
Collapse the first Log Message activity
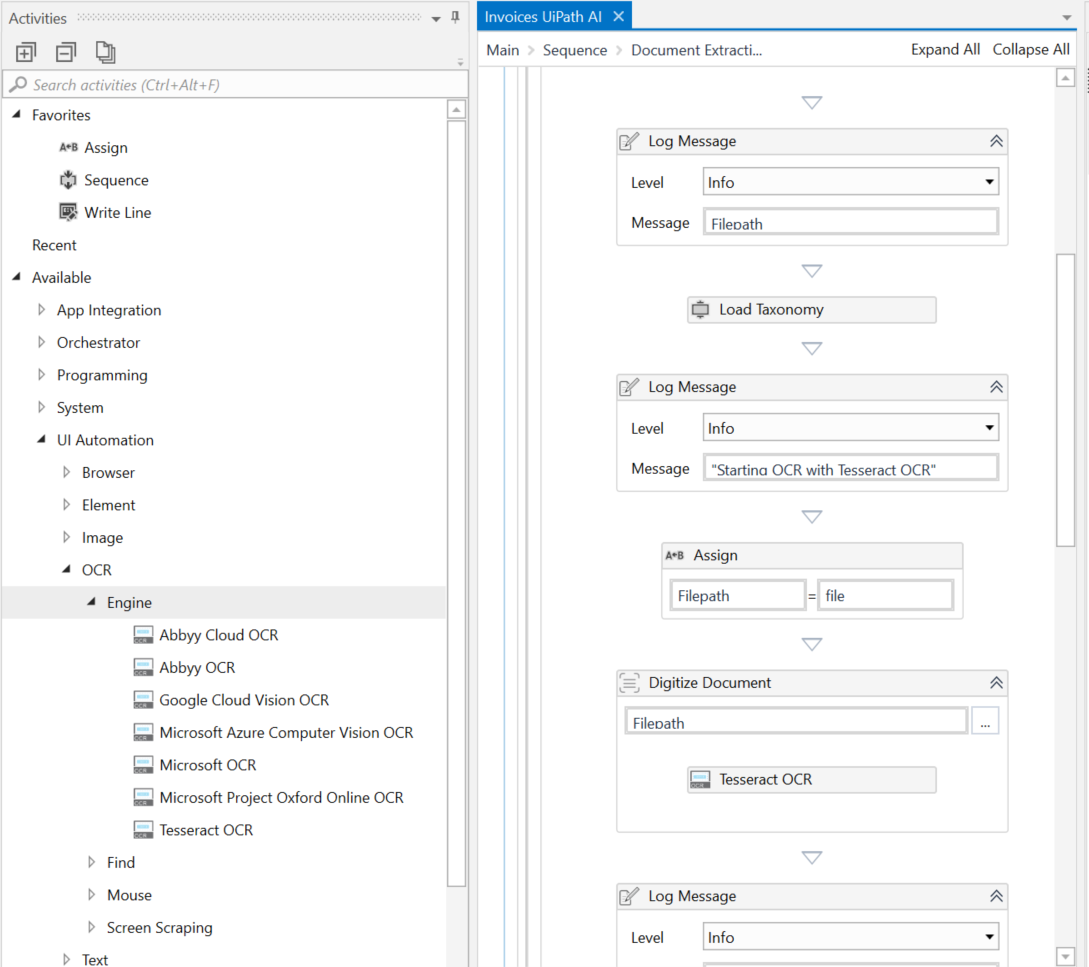point(996,141)
